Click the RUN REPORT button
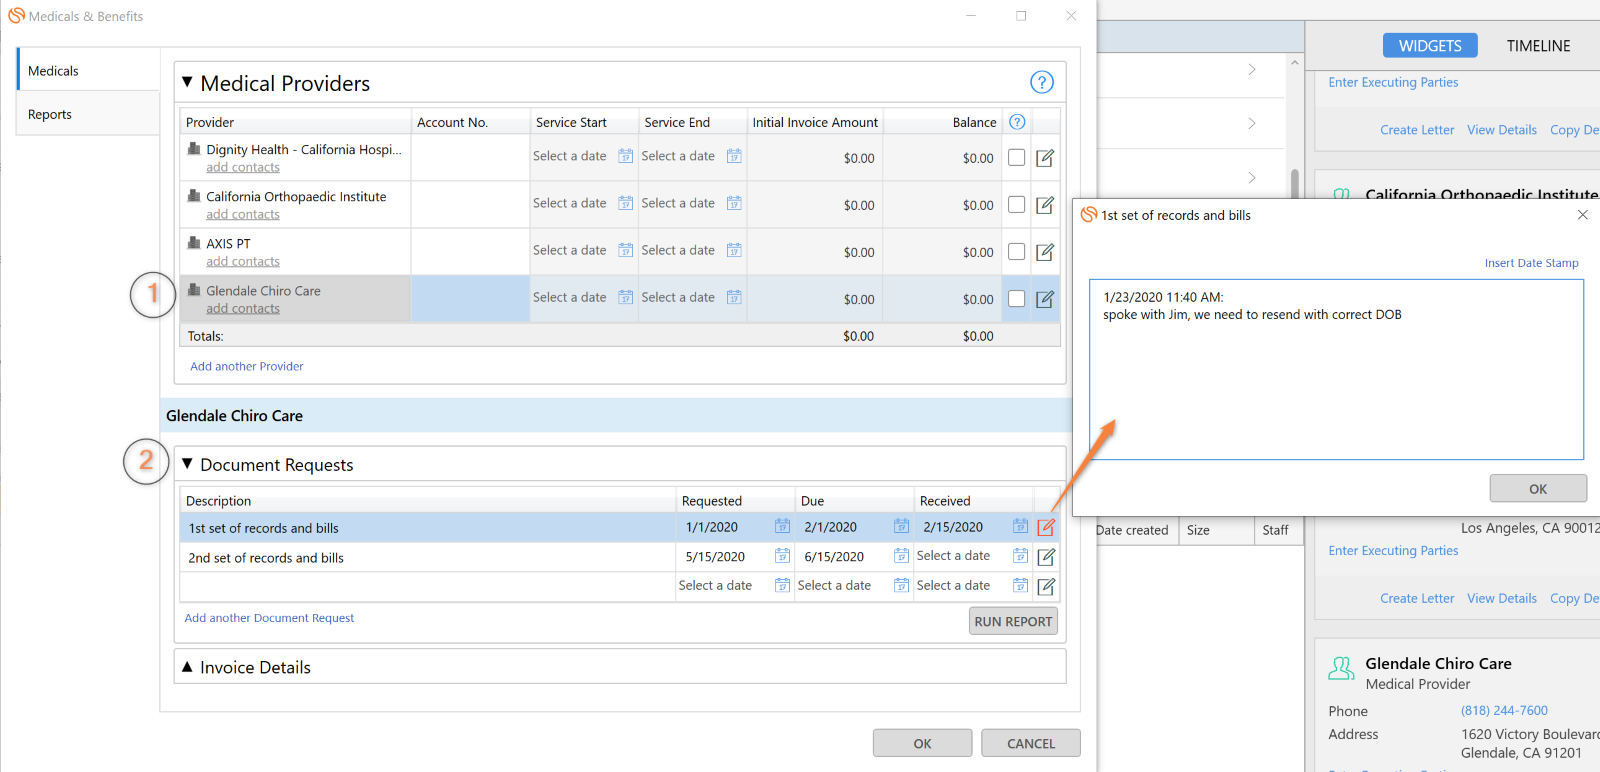Viewport: 1600px width, 772px height. pos(1013,621)
